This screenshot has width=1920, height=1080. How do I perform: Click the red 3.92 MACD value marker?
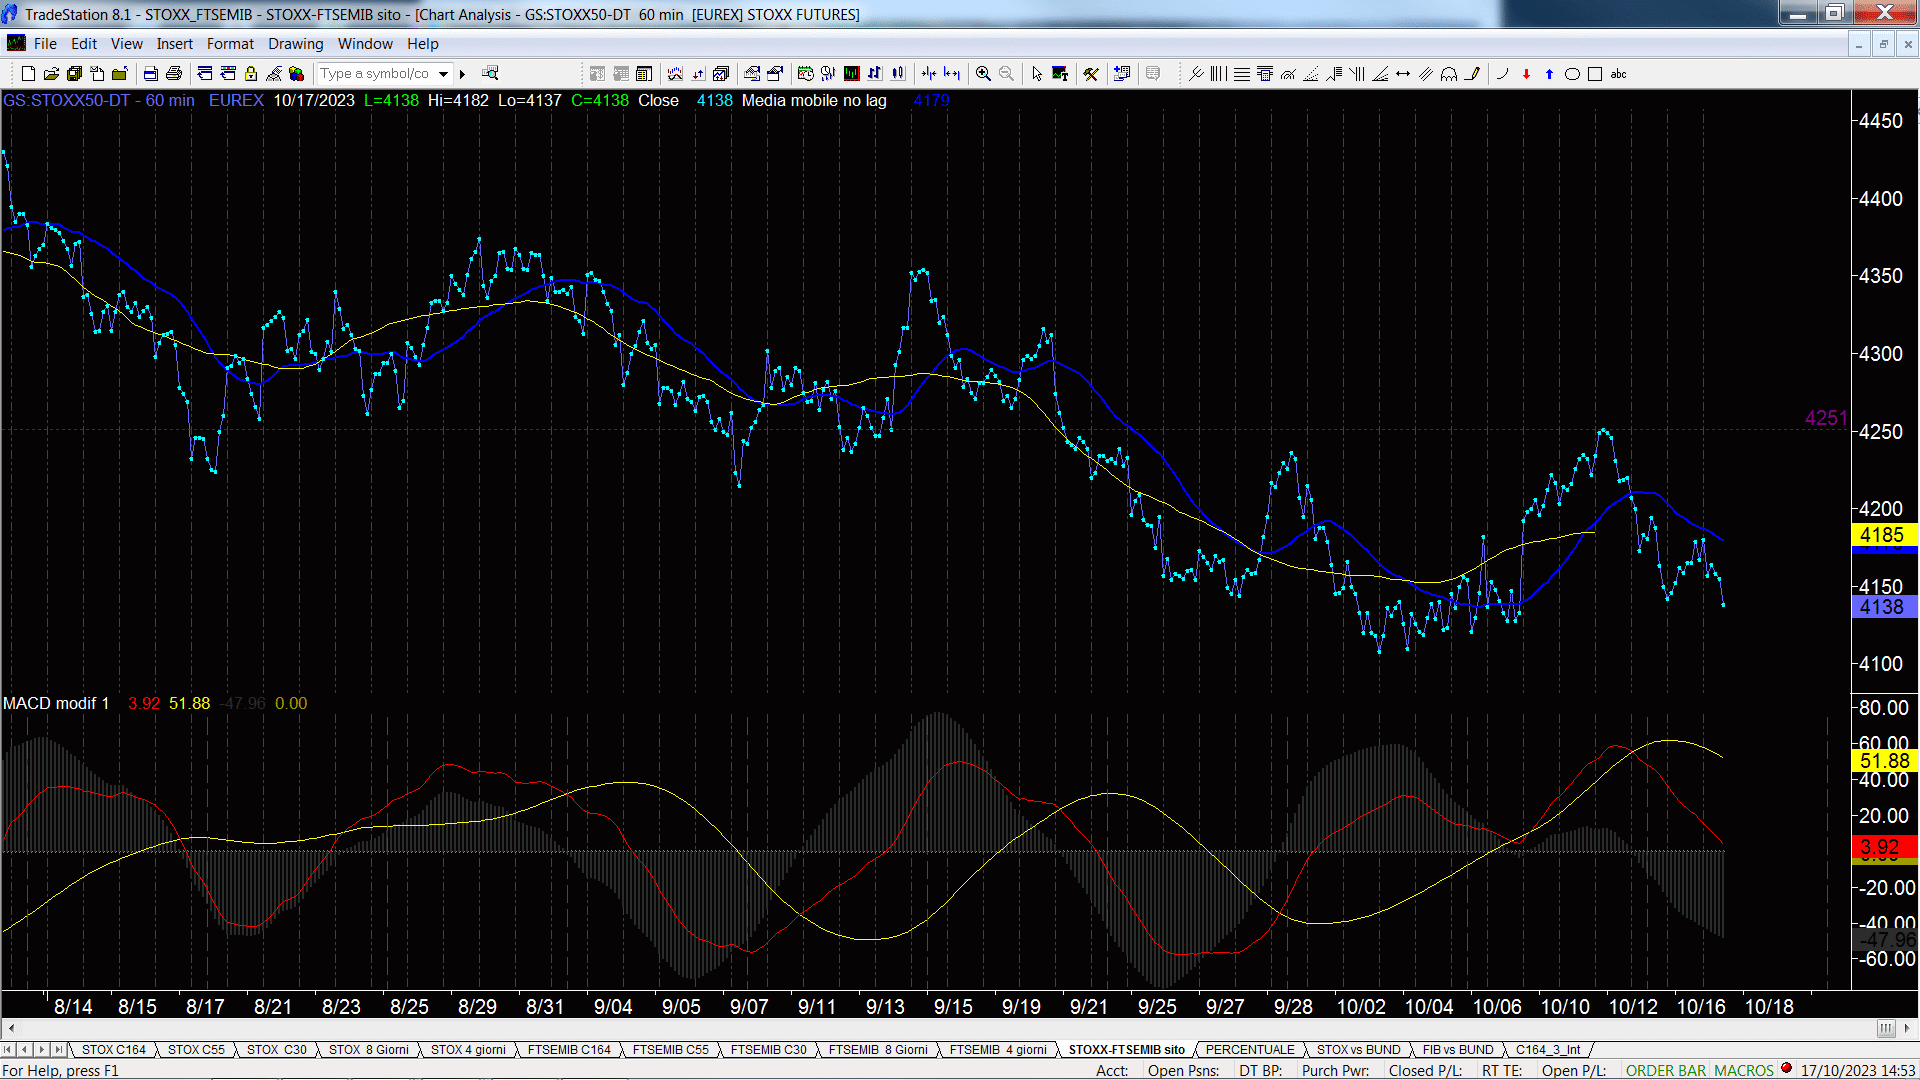(1883, 847)
